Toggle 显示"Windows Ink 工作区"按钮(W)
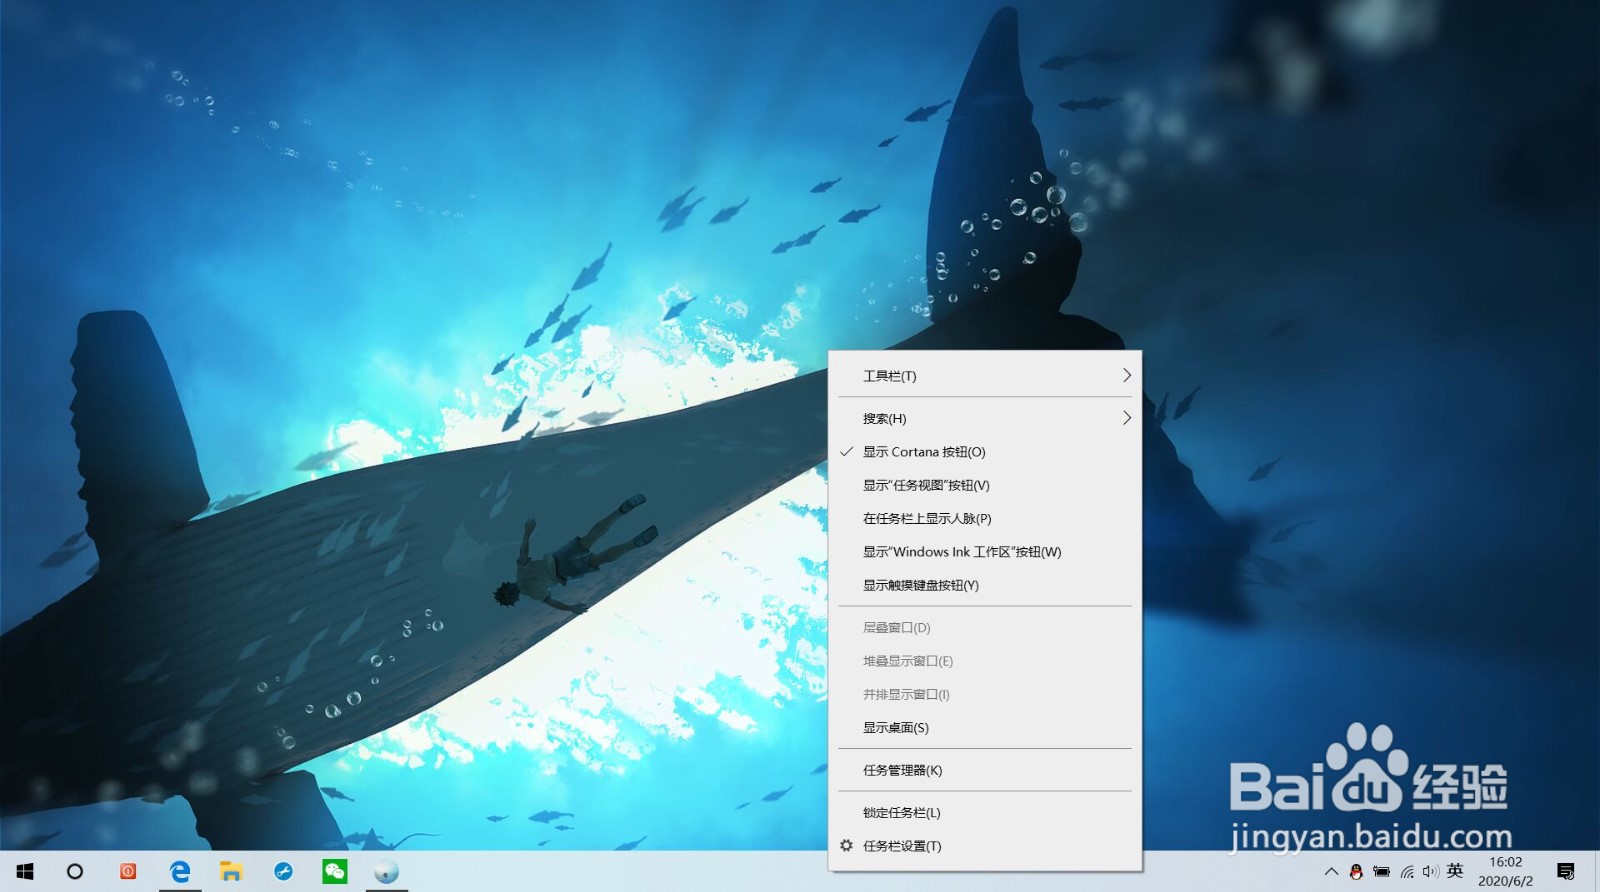Image resolution: width=1600 pixels, height=892 pixels. (x=985, y=552)
